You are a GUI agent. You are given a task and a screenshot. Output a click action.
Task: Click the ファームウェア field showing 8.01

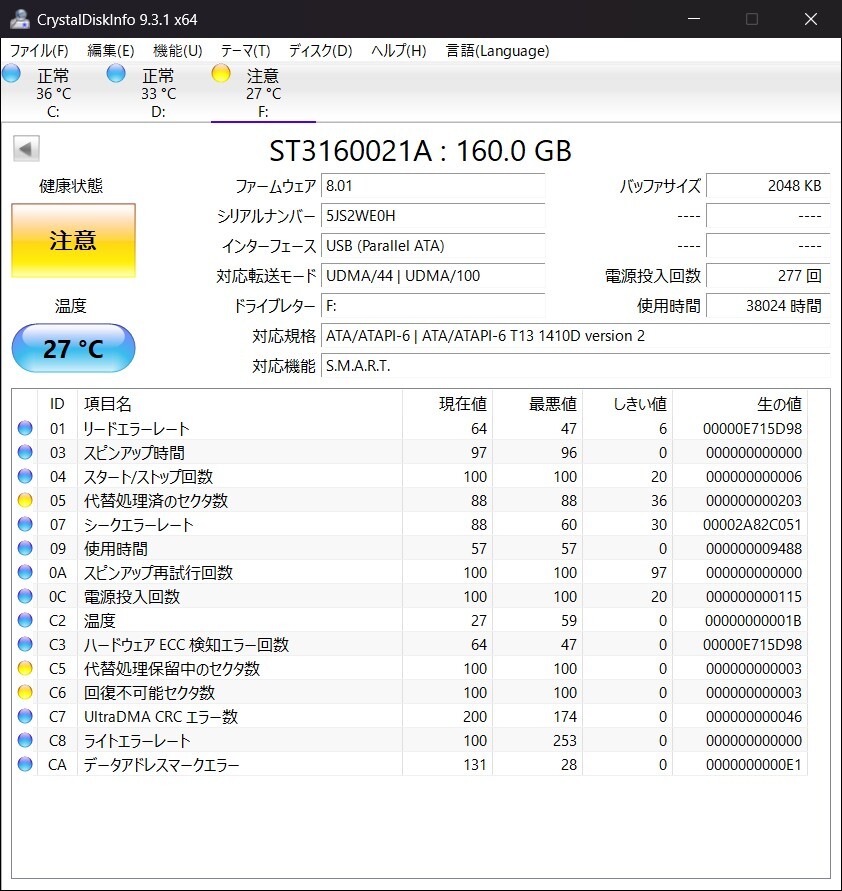(x=433, y=186)
